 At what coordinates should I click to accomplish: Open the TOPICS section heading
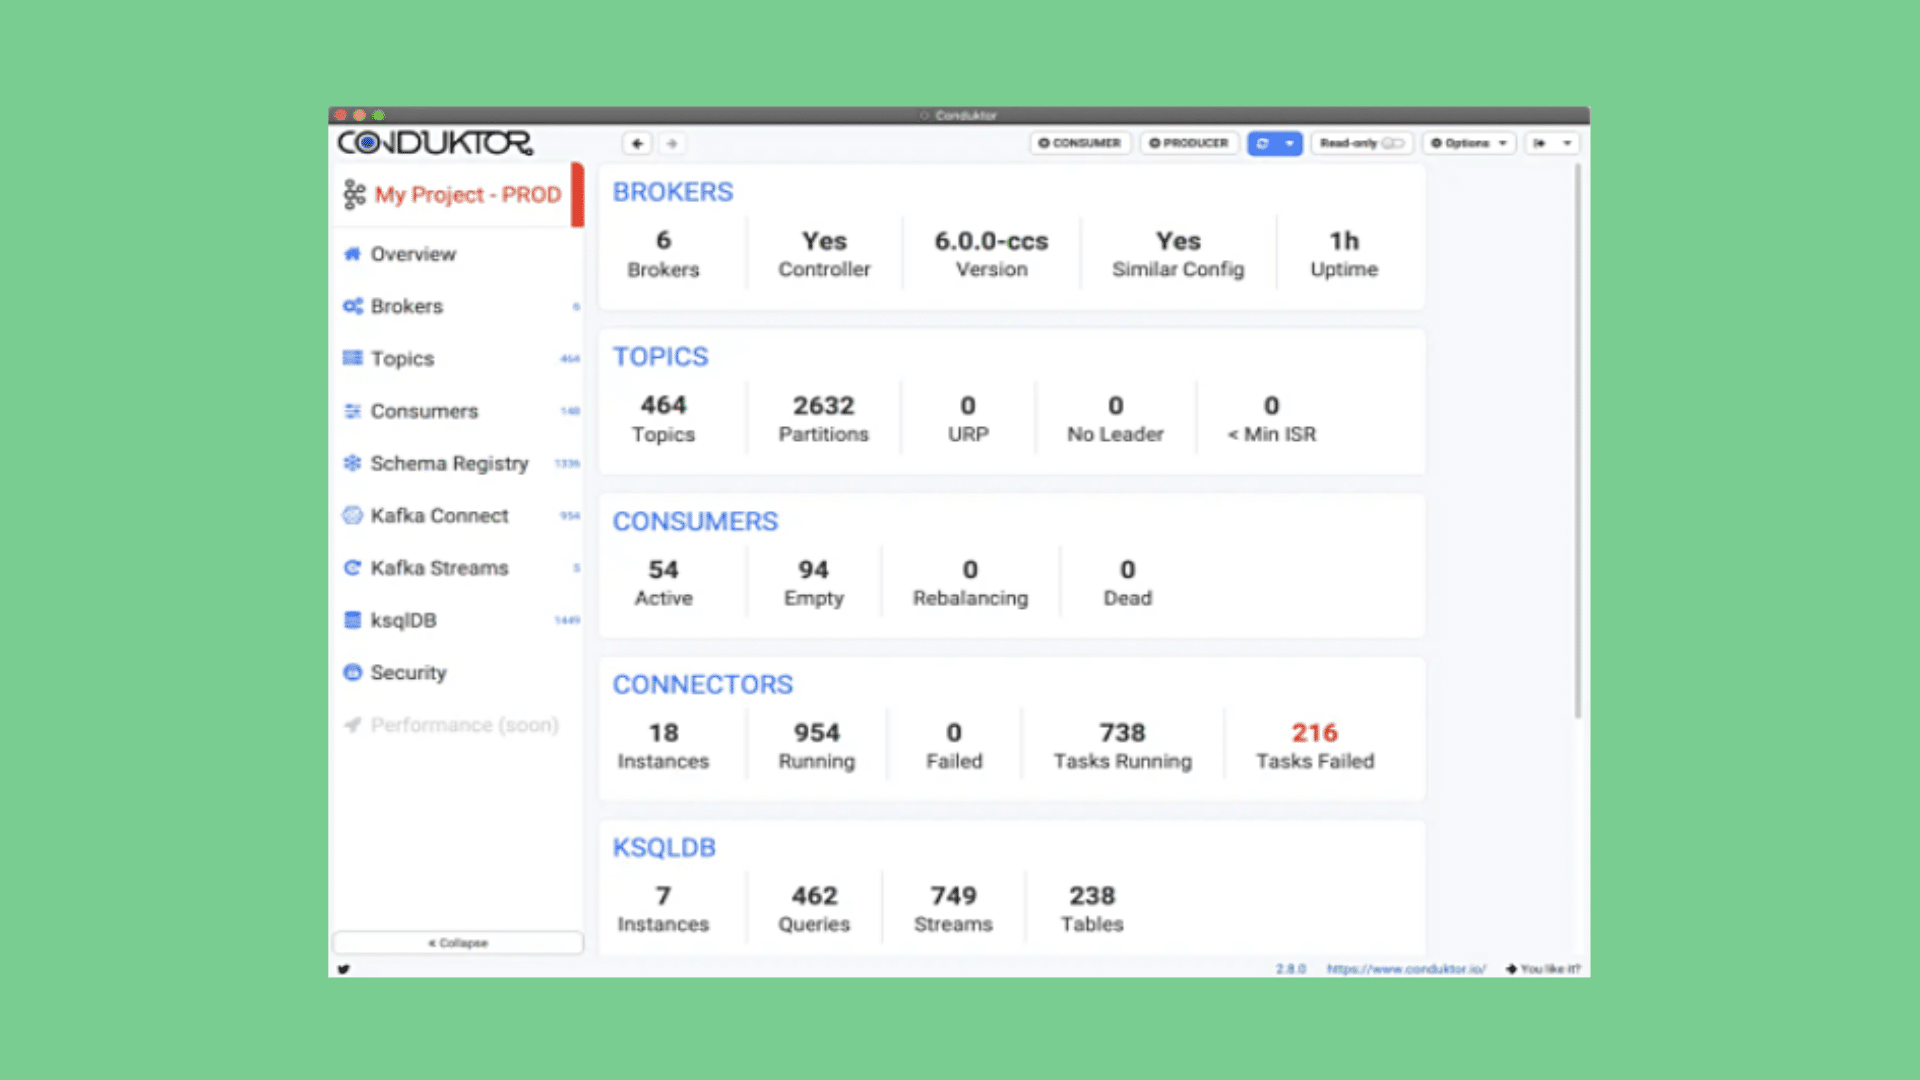point(660,357)
